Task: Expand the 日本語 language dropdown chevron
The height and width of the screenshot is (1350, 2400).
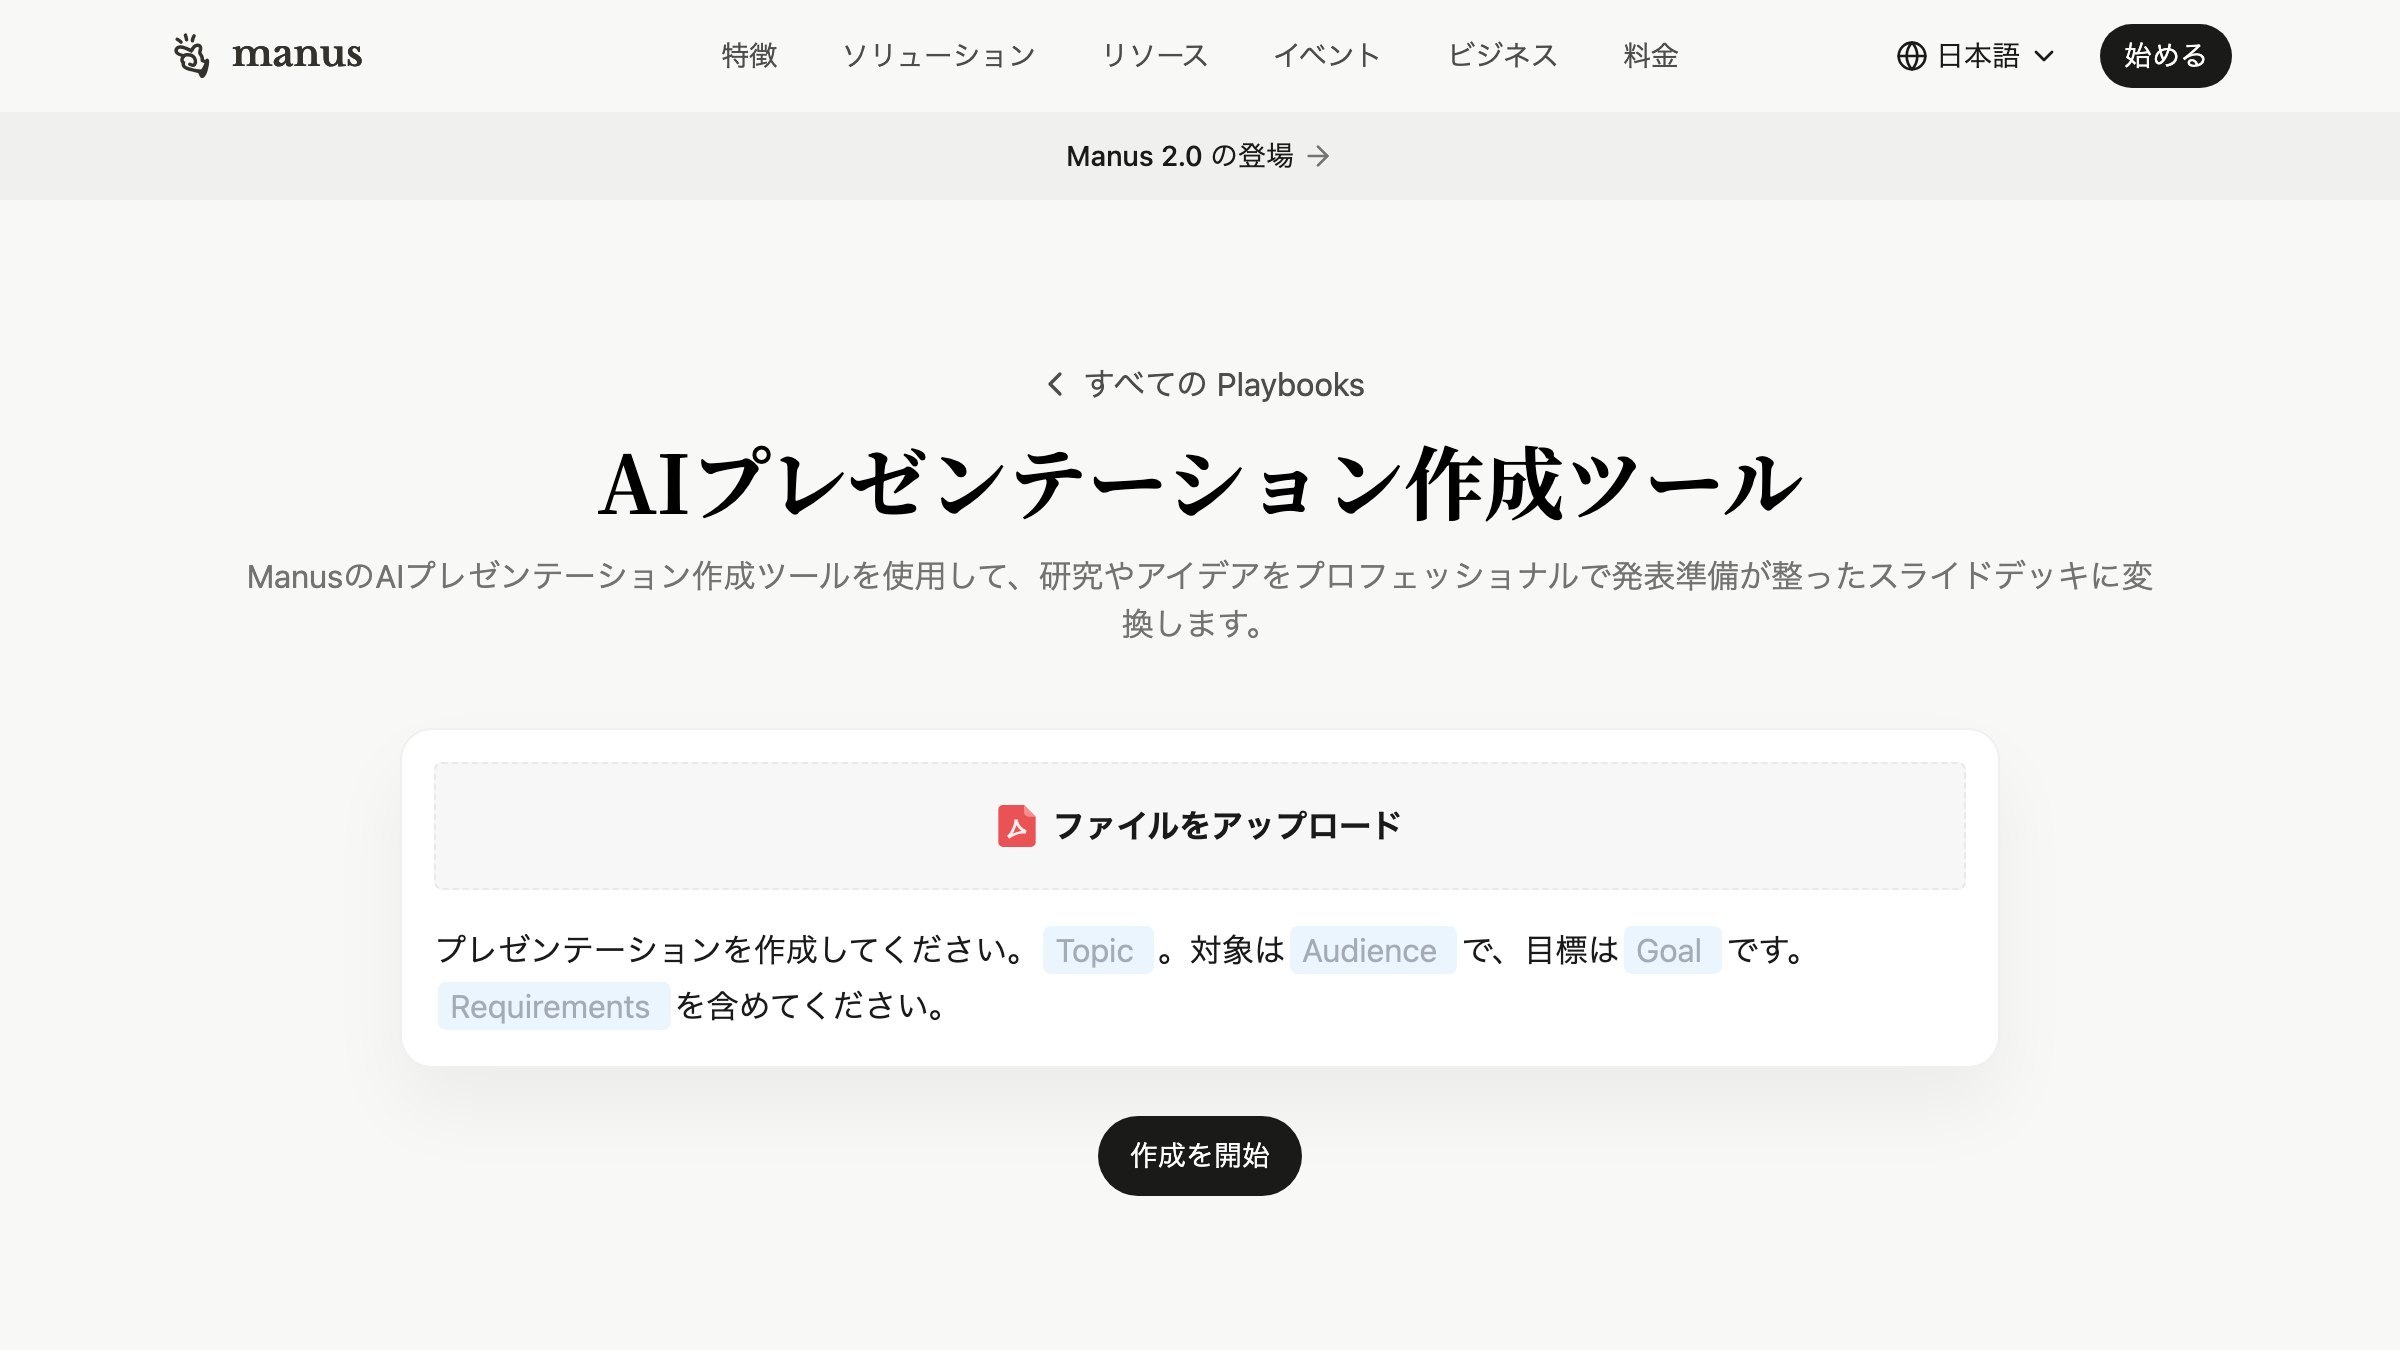Action: point(2044,56)
